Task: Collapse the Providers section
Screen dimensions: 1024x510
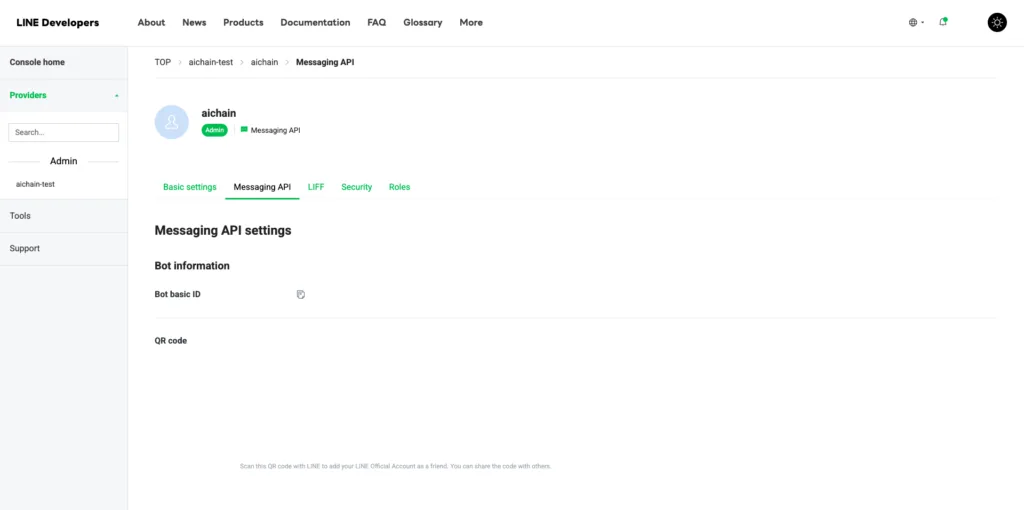Action: (x=116, y=96)
